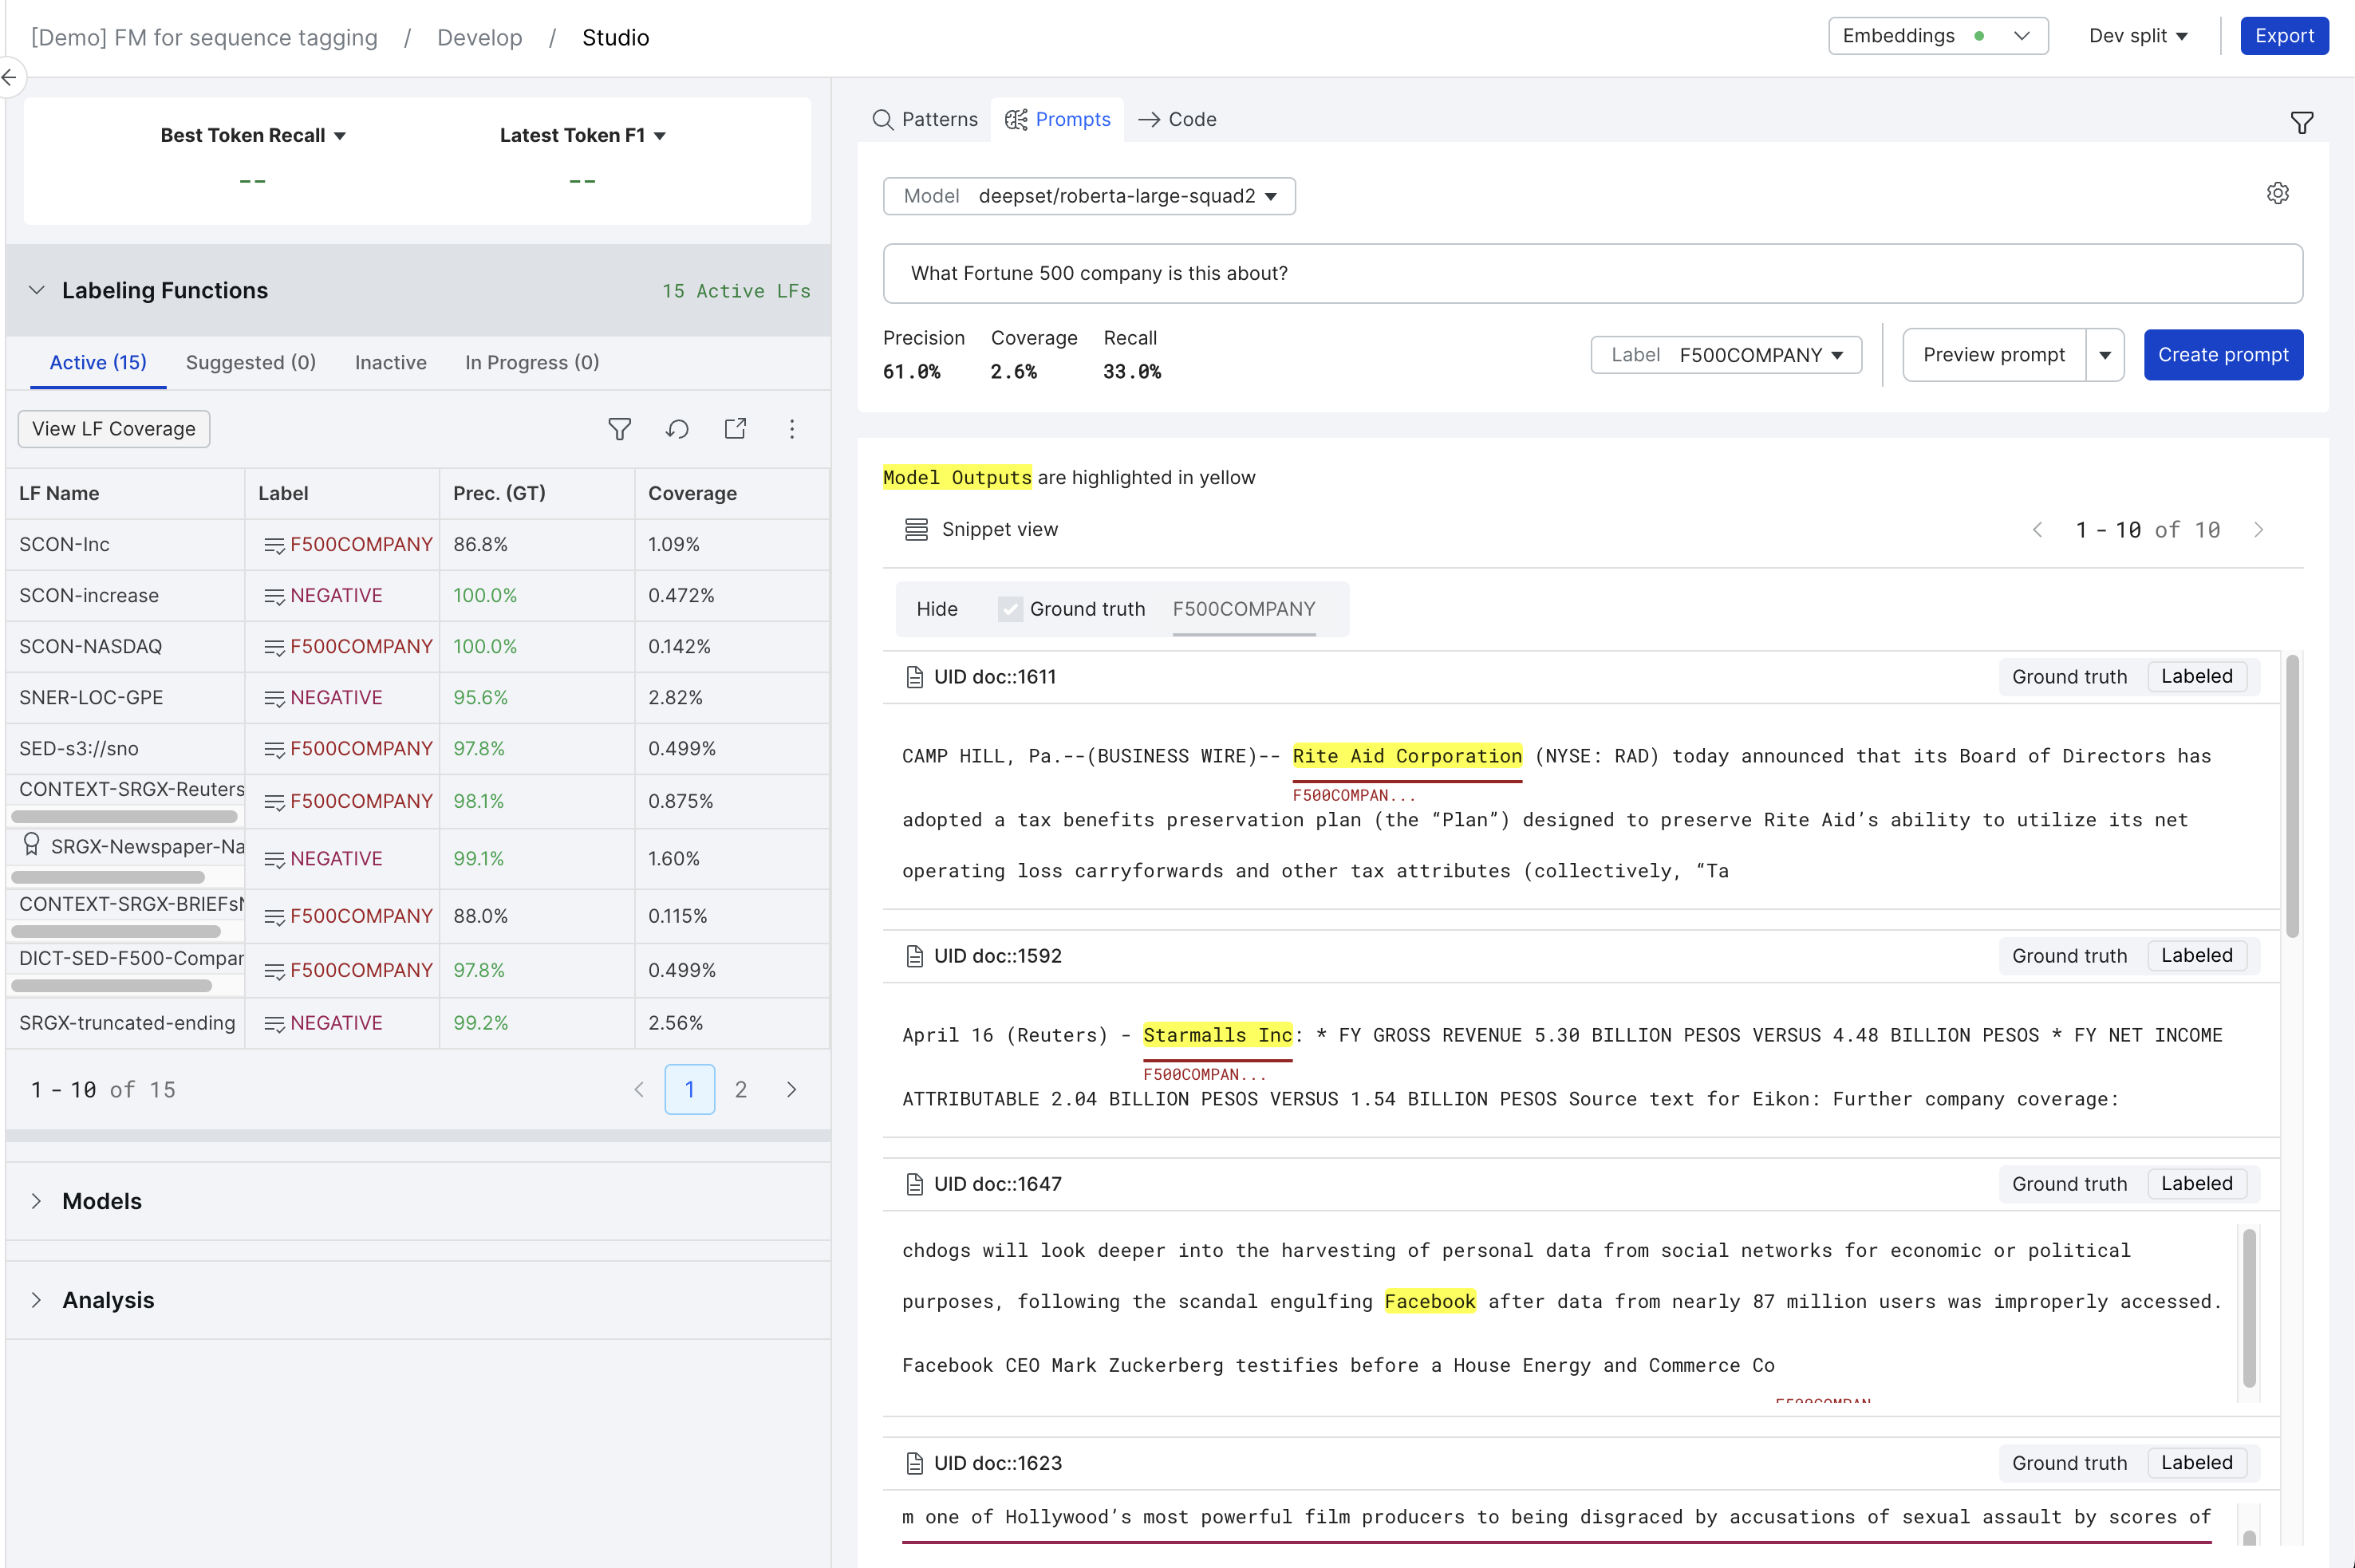Select Ground truth toggle for doc::1623
This screenshot has height=1568, width=2355.
(x=2069, y=1463)
